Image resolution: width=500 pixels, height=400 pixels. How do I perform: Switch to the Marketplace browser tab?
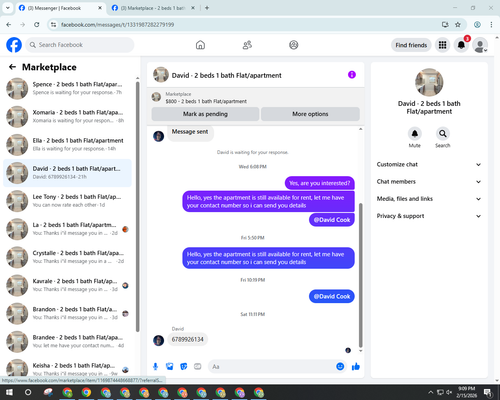coord(153,8)
